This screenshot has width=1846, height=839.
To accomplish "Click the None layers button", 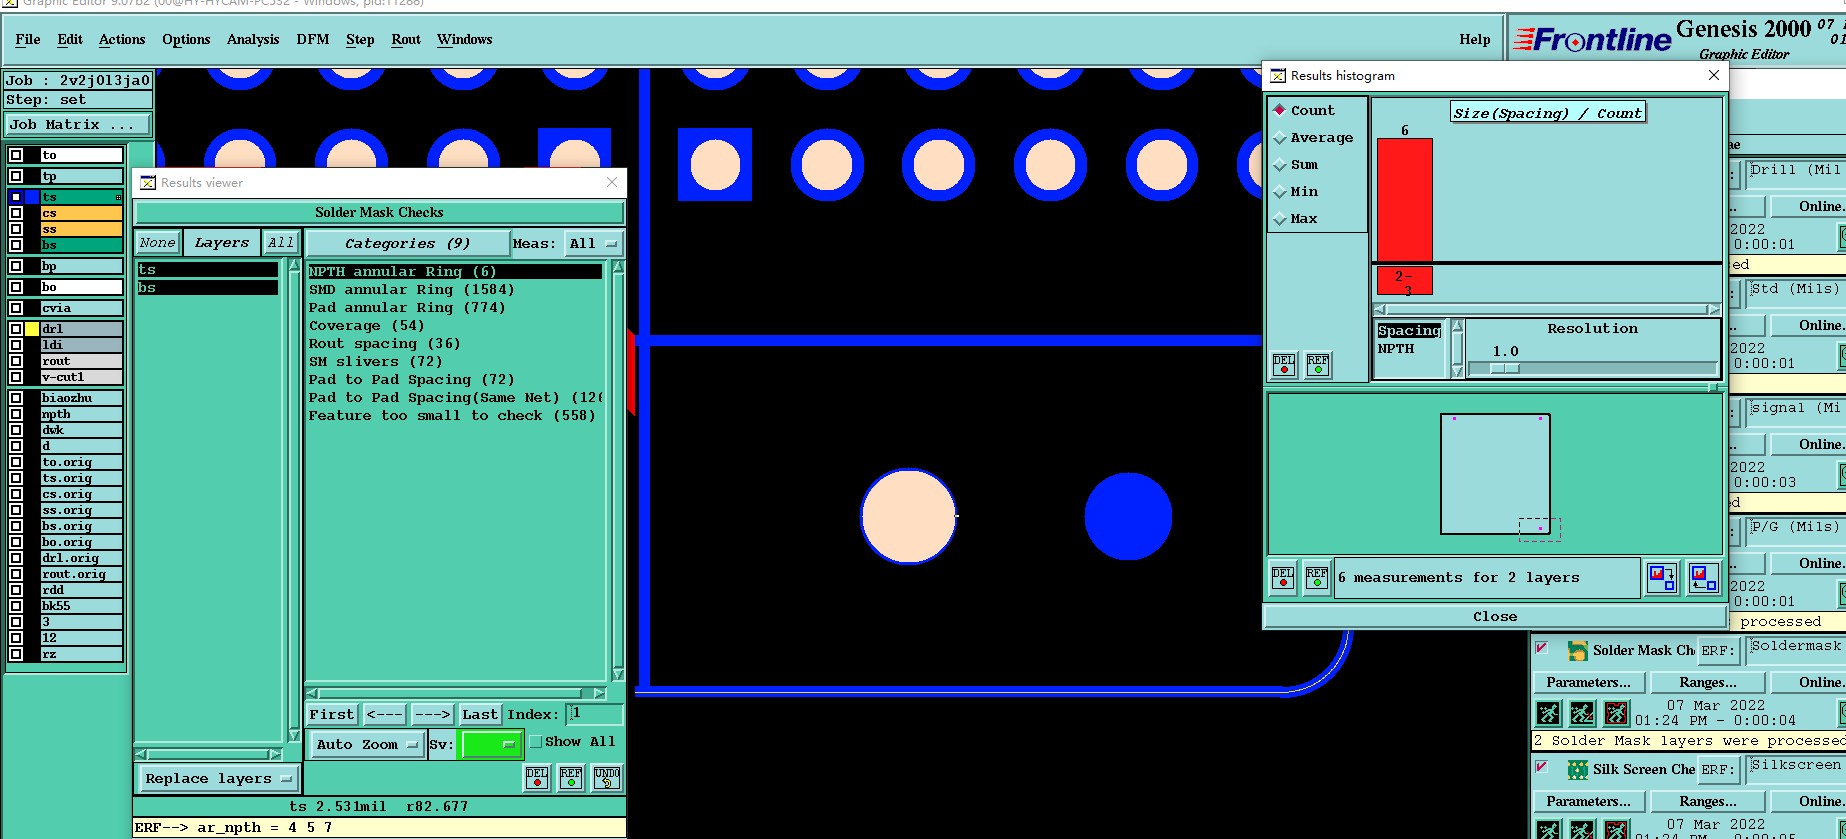I will 157,243.
